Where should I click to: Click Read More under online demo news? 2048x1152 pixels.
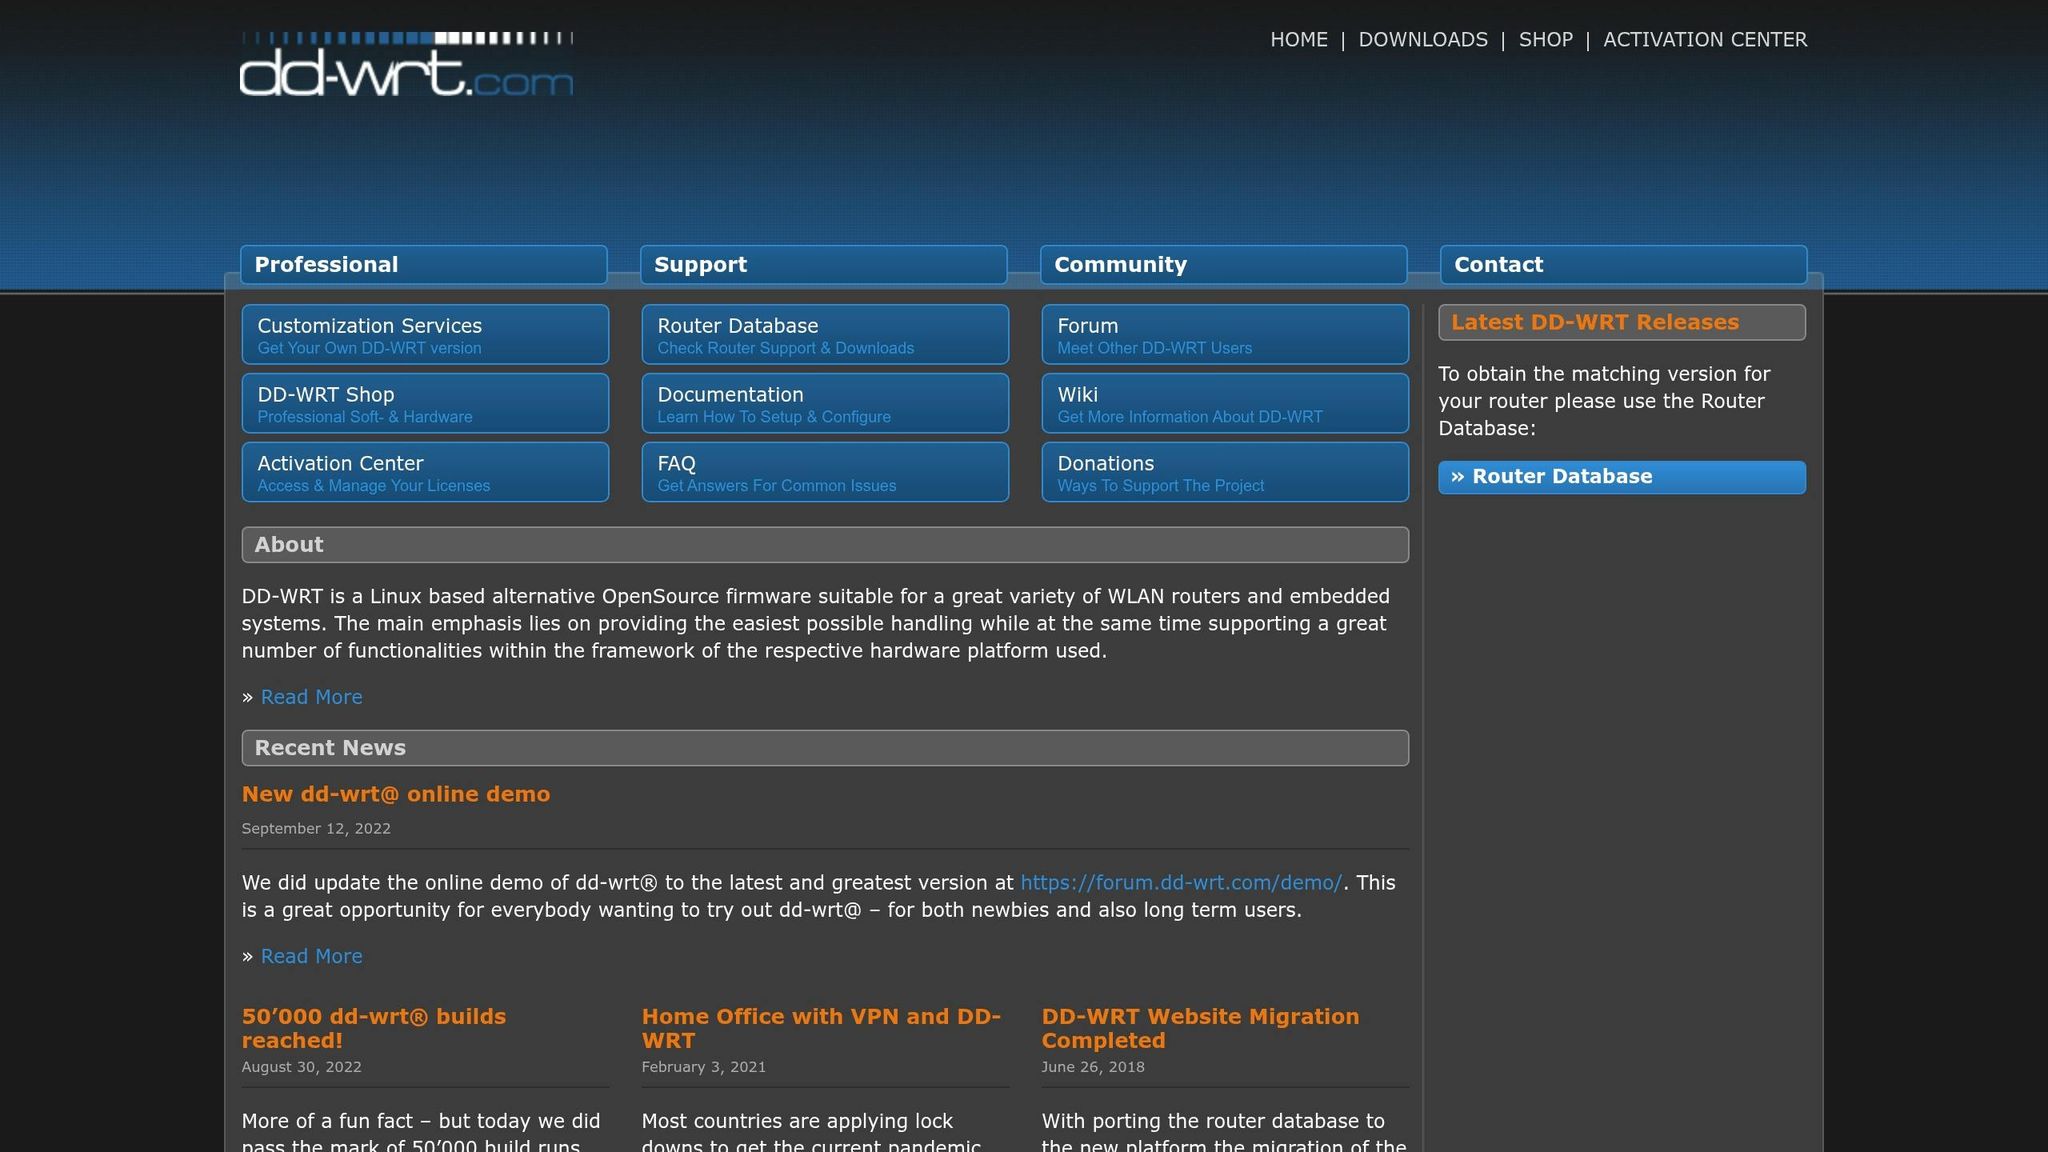tap(311, 956)
